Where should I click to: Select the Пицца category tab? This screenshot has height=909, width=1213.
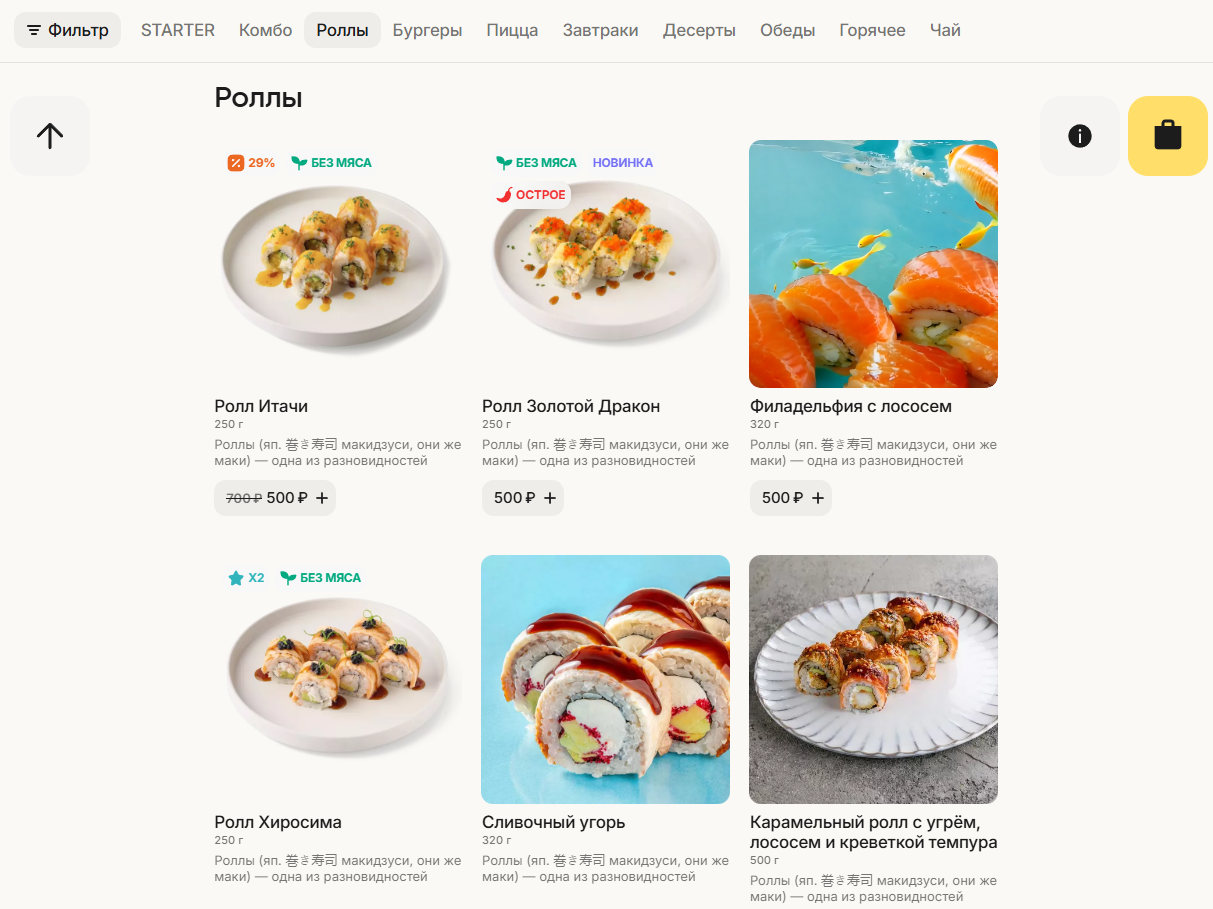coord(512,30)
